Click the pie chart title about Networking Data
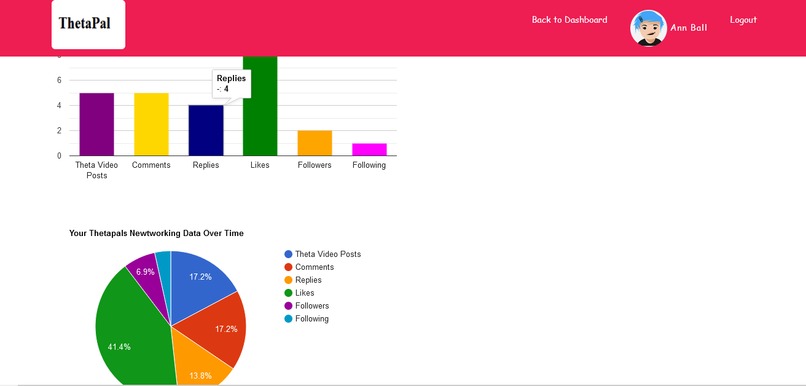This screenshot has width=806, height=386. 156,233
